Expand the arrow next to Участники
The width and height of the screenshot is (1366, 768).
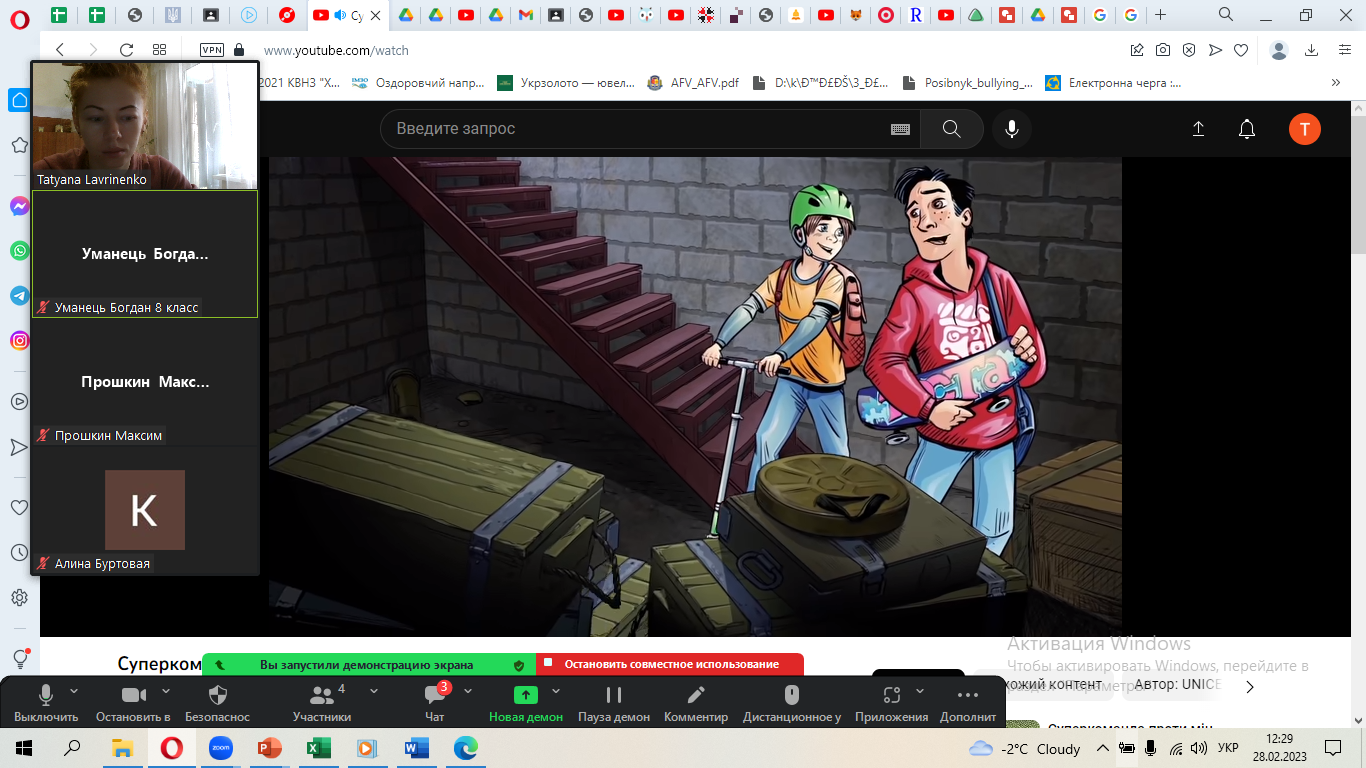[374, 691]
